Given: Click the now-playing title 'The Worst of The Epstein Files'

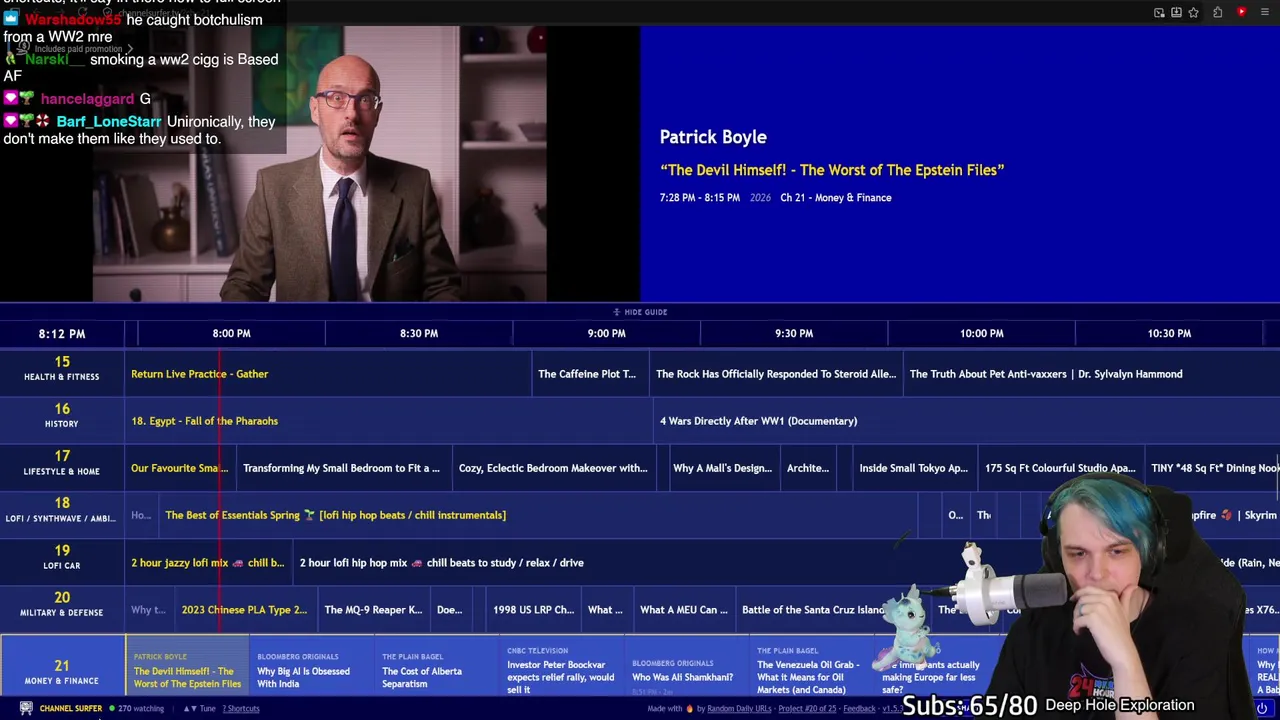Looking at the screenshot, I should pyautogui.click(x=832, y=170).
